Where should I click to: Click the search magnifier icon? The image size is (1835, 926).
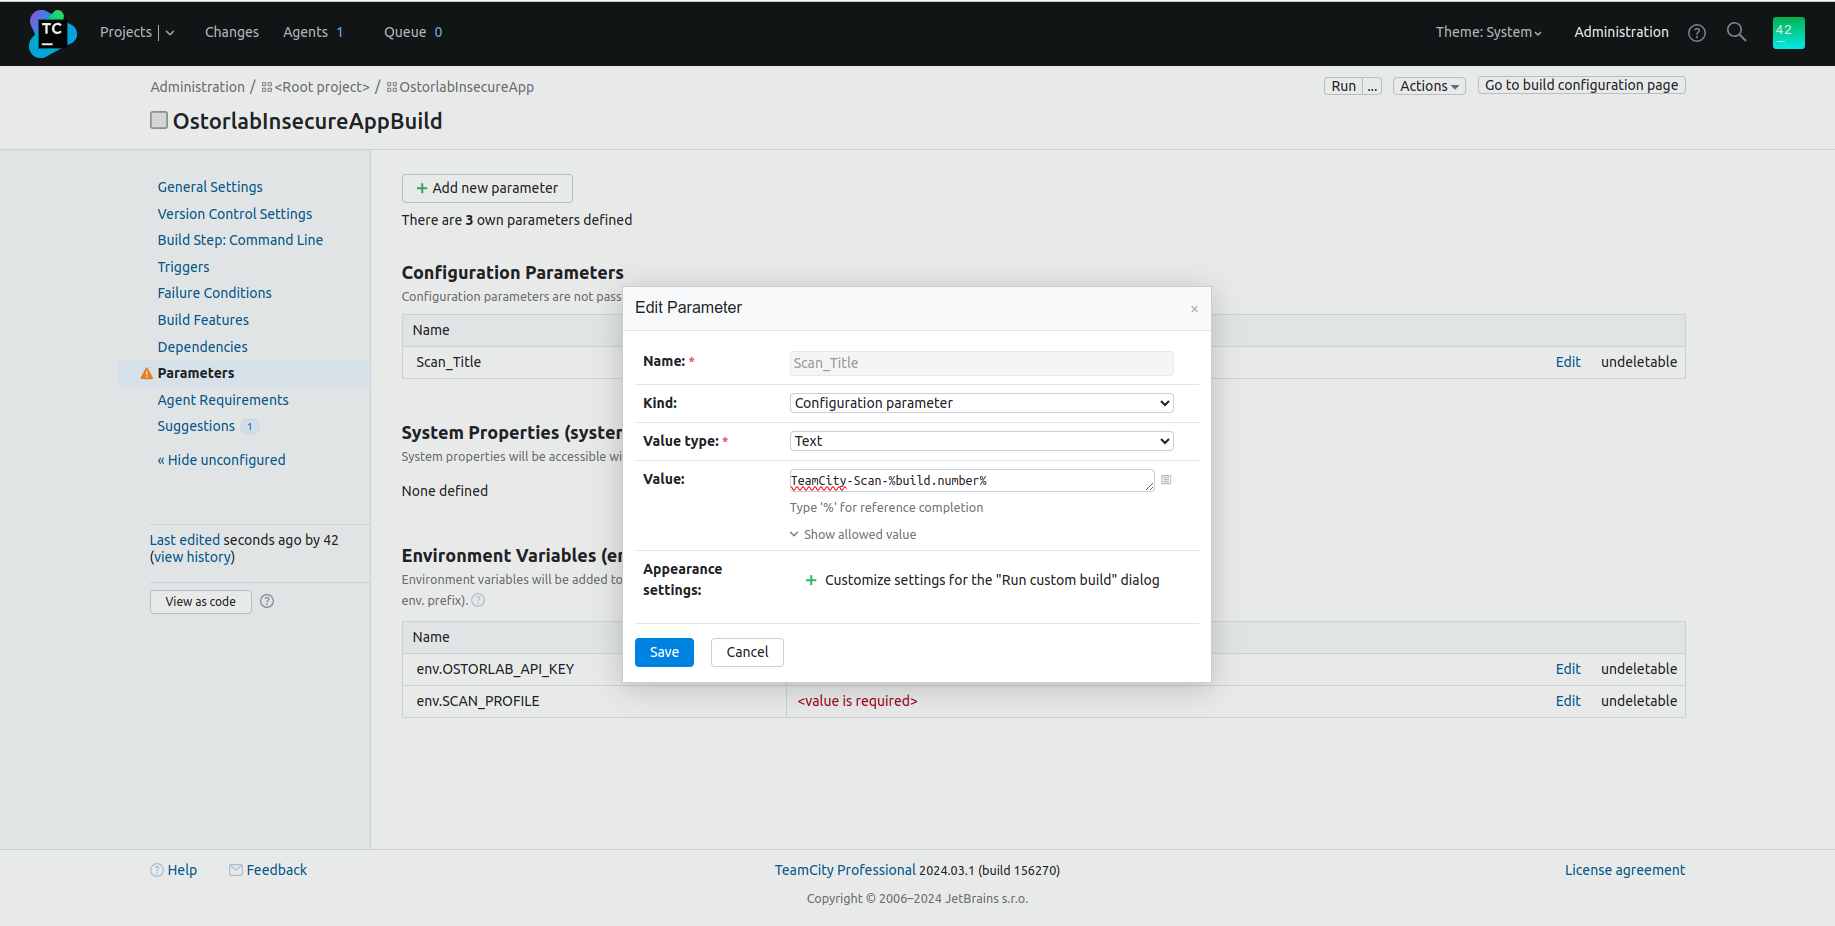point(1736,32)
